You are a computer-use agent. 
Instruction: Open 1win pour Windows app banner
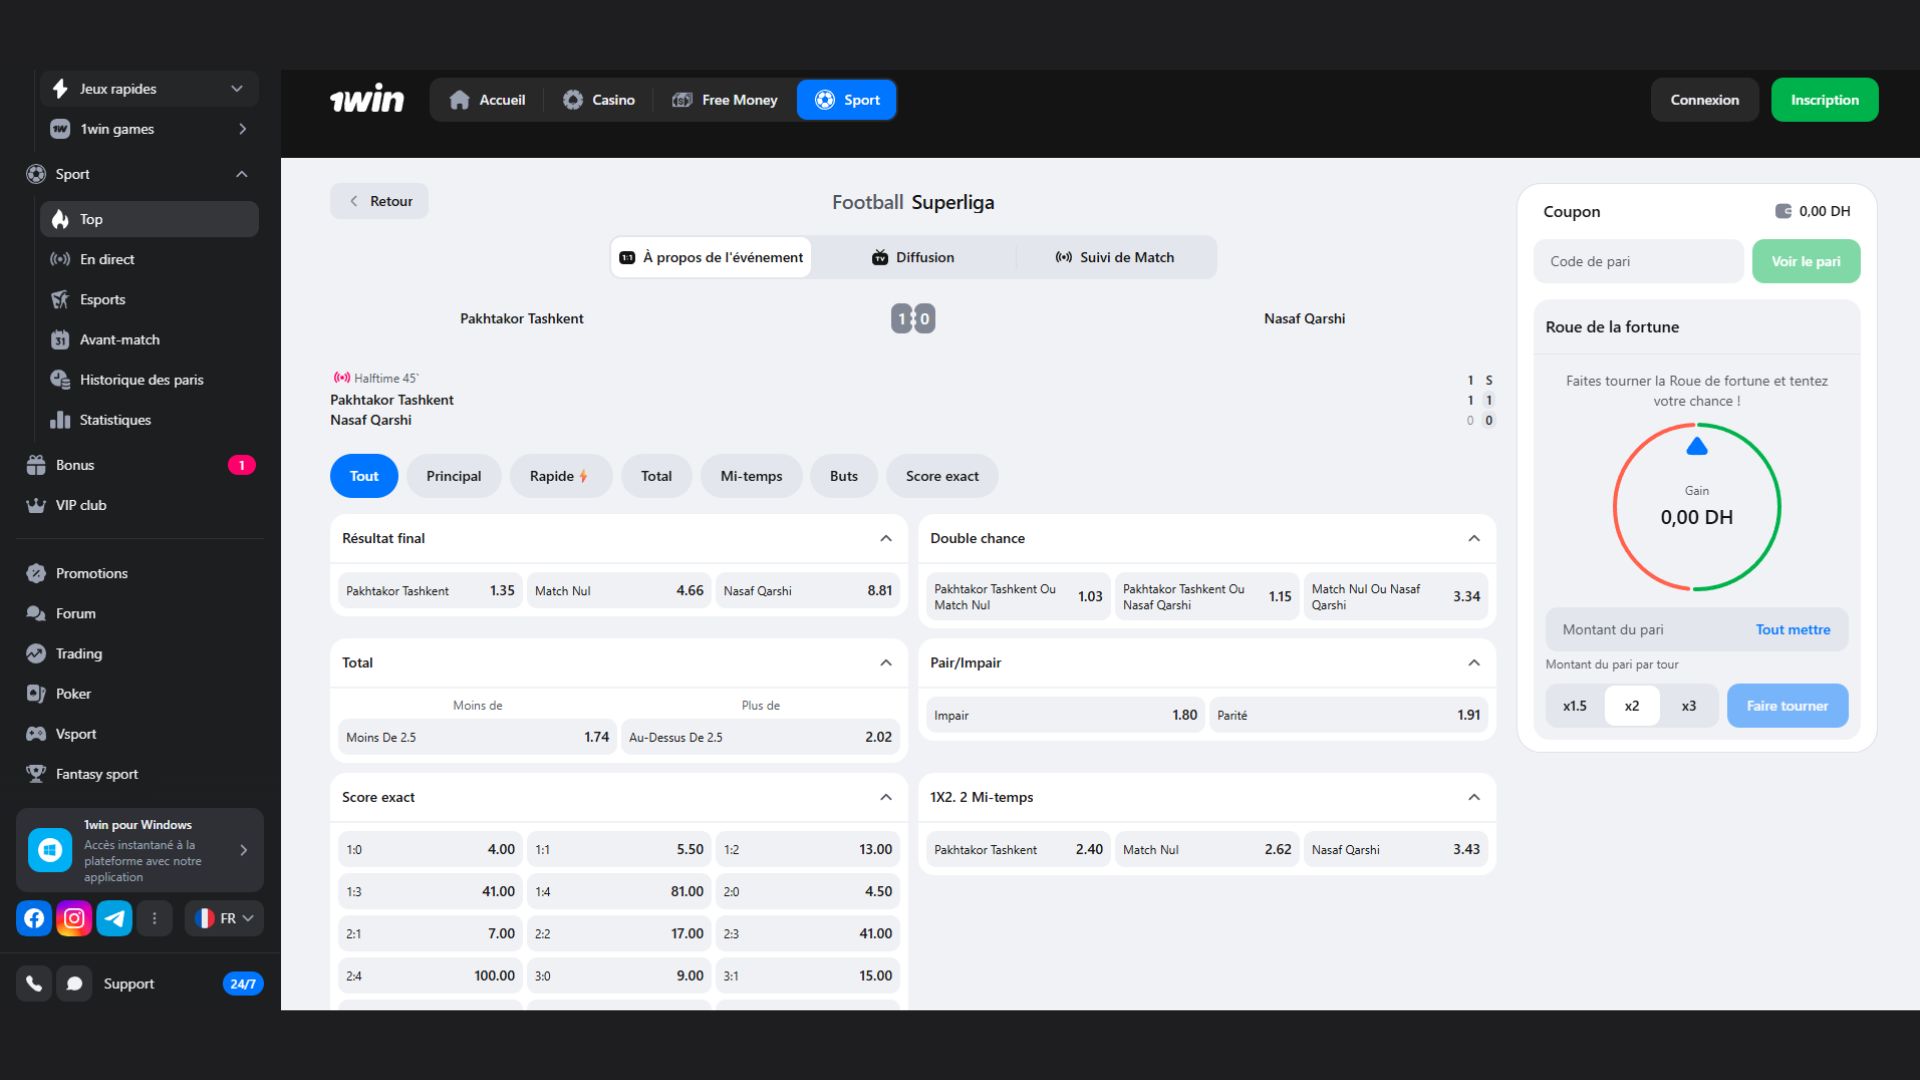pos(140,850)
